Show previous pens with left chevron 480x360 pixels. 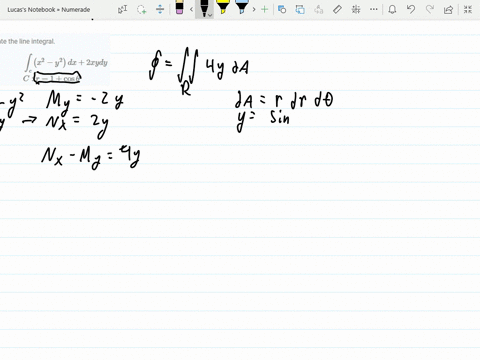(192, 9)
